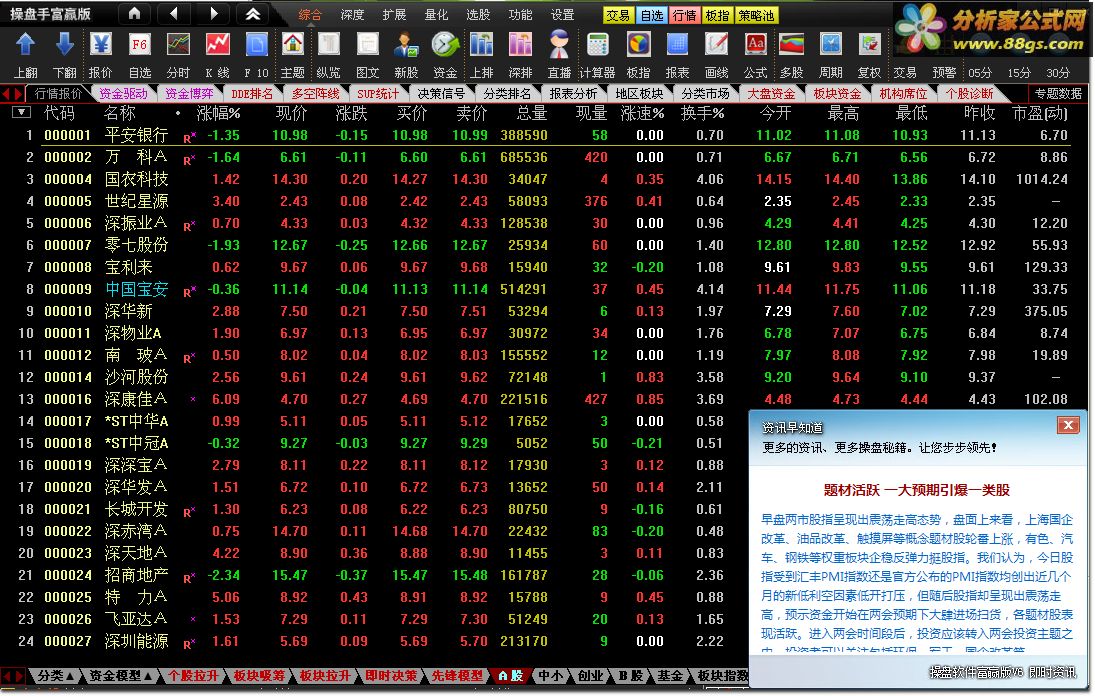Open the 报价 quotes icon
This screenshot has width=1095, height=696.
[101, 45]
